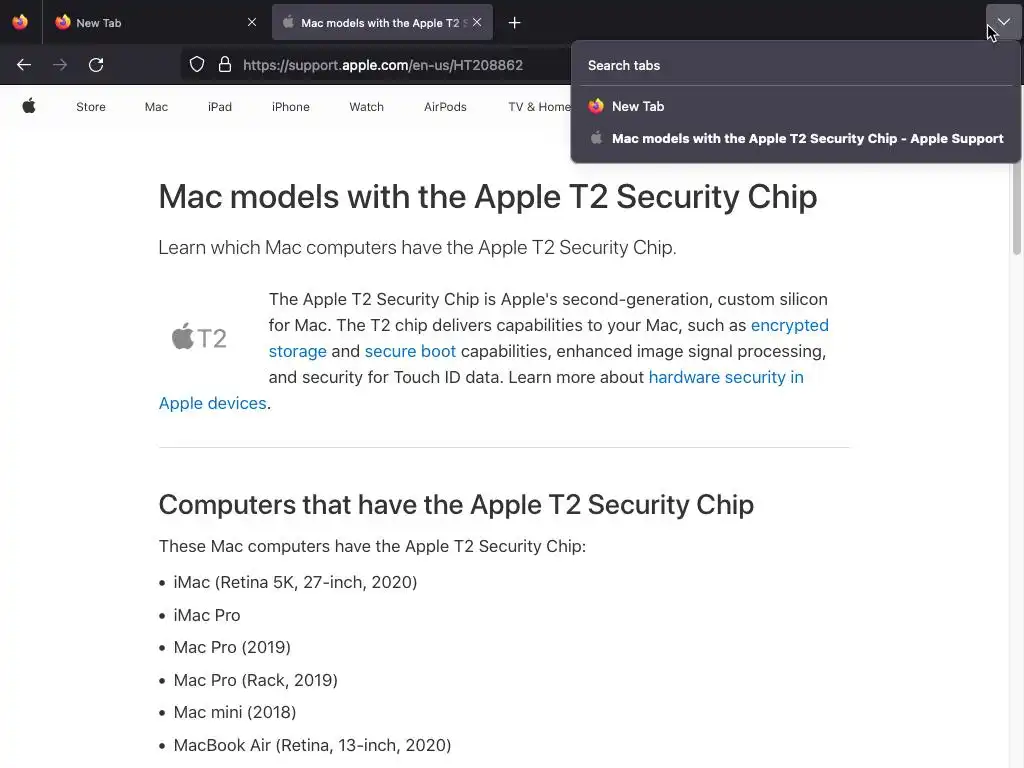Reload the current page
Screen dimensions: 1024x768
[96, 65]
